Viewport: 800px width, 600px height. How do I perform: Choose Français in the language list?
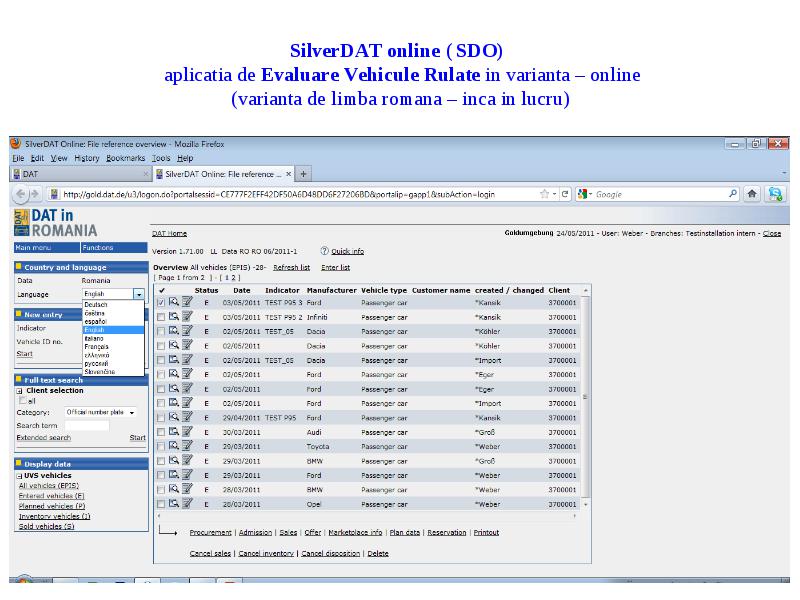pyautogui.click(x=96, y=346)
